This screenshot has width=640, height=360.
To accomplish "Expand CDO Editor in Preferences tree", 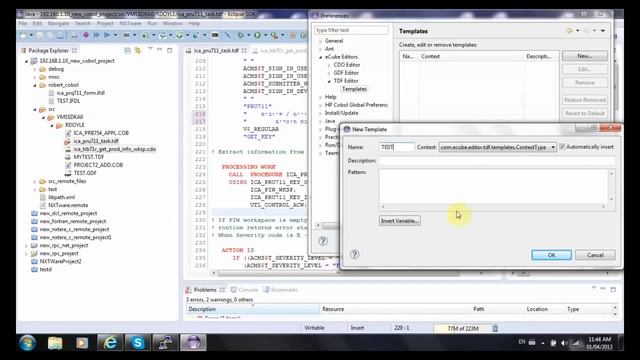I will [x=329, y=65].
